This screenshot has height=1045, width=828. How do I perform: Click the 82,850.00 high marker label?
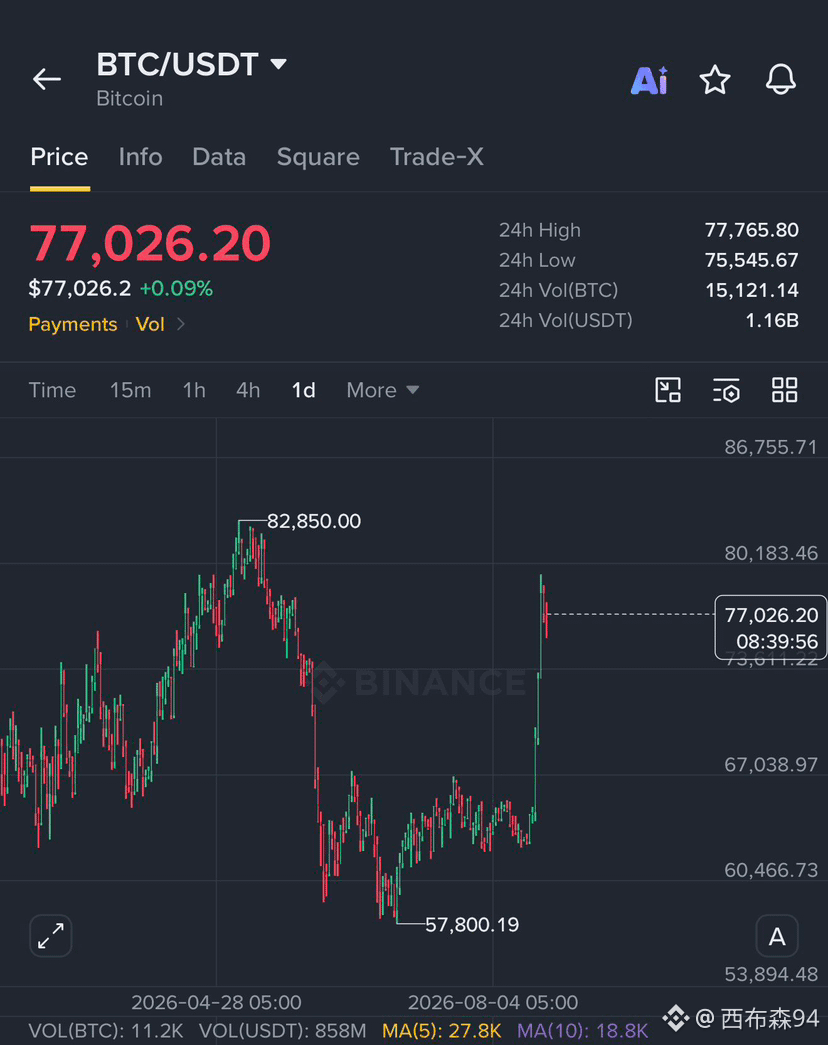pyautogui.click(x=314, y=521)
